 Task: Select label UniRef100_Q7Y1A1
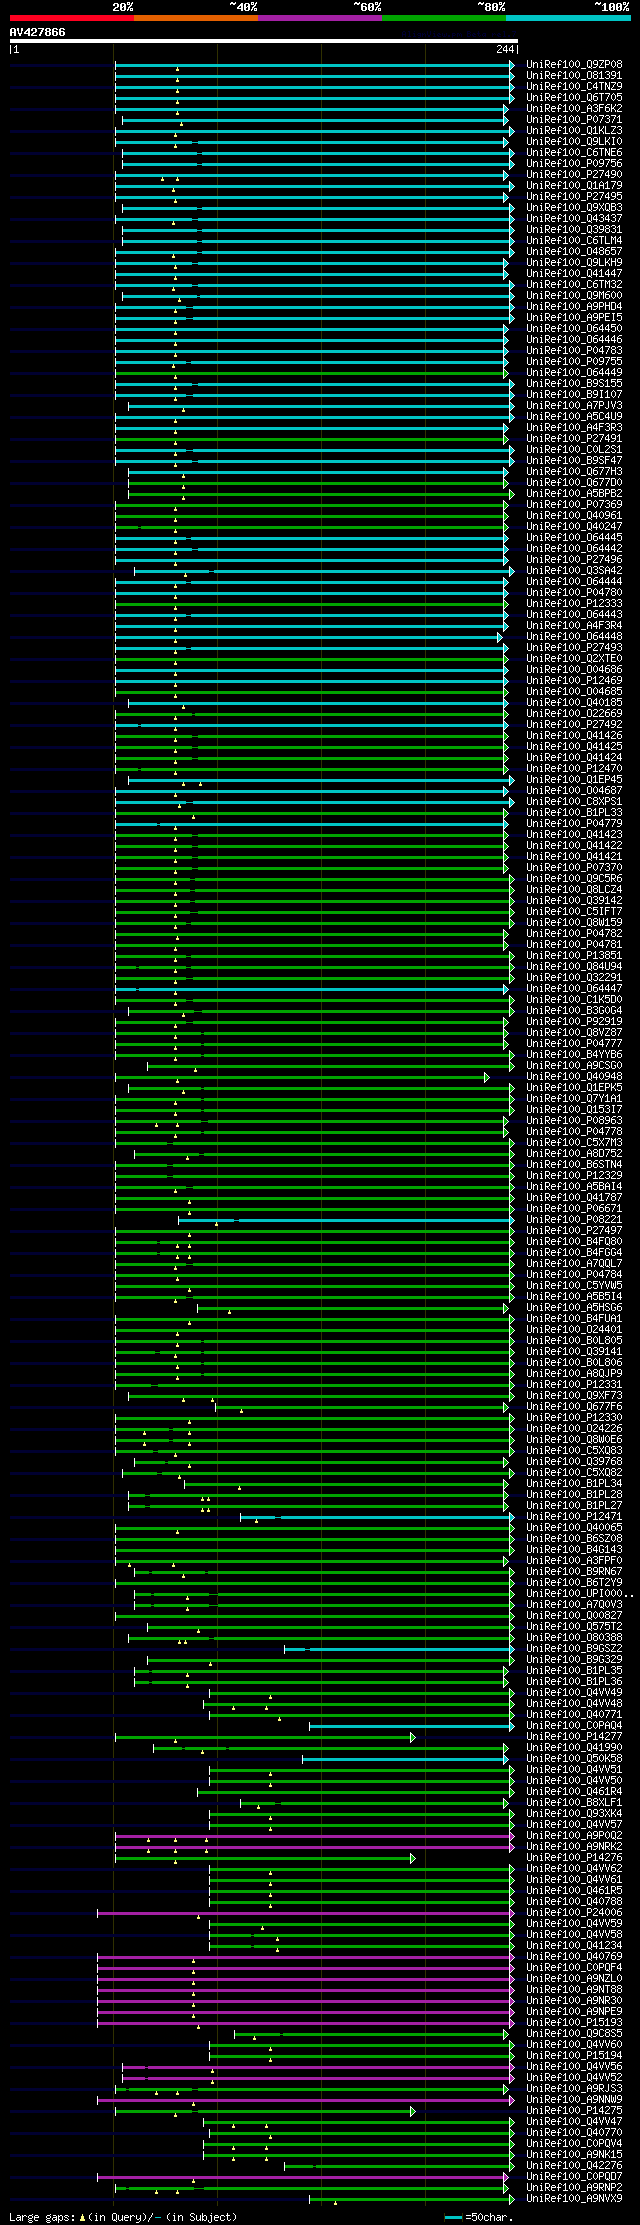click(574, 1099)
